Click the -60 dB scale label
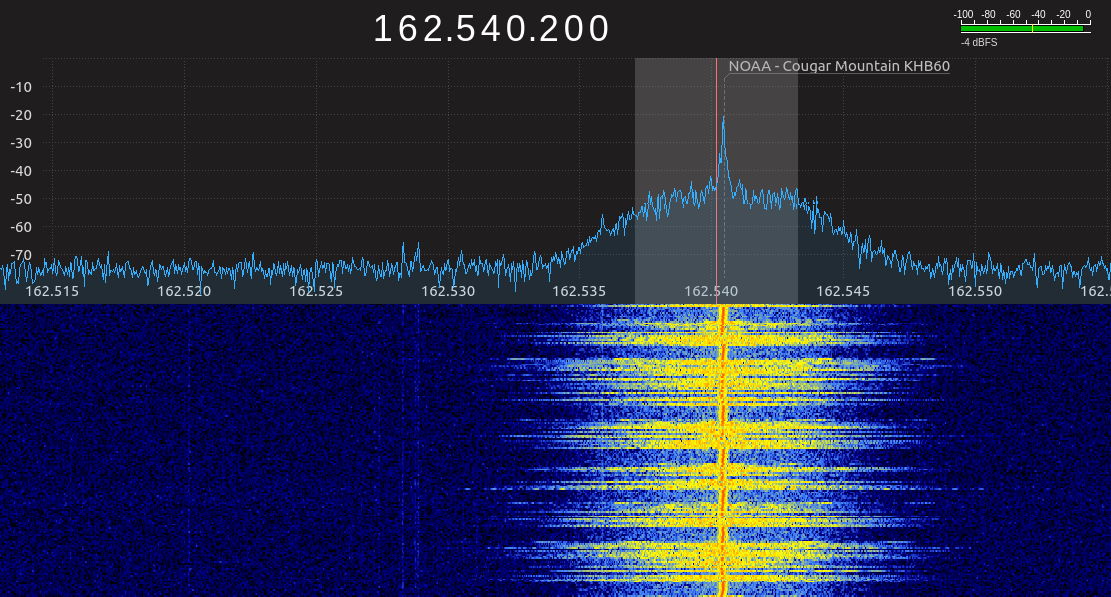Image resolution: width=1111 pixels, height=597 pixels. click(x=21, y=227)
